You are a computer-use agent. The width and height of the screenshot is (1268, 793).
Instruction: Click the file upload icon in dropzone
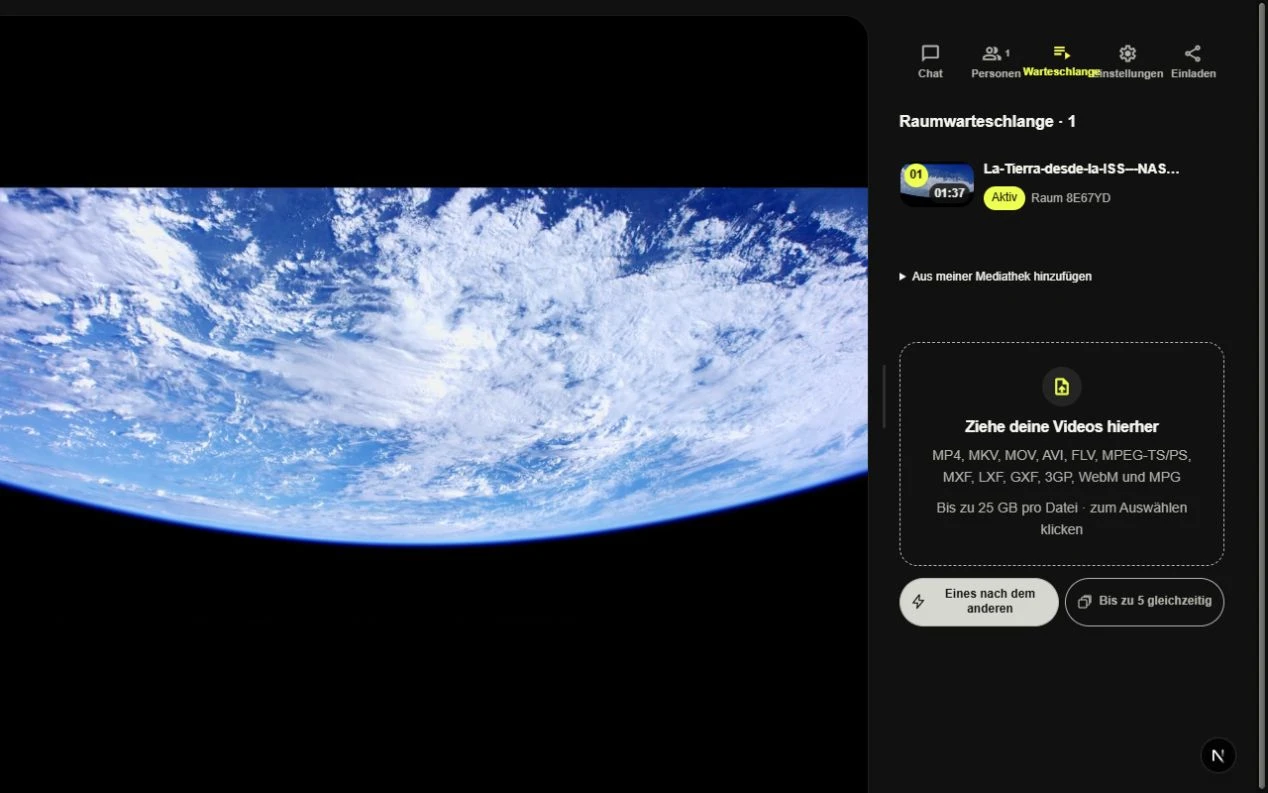point(1062,387)
